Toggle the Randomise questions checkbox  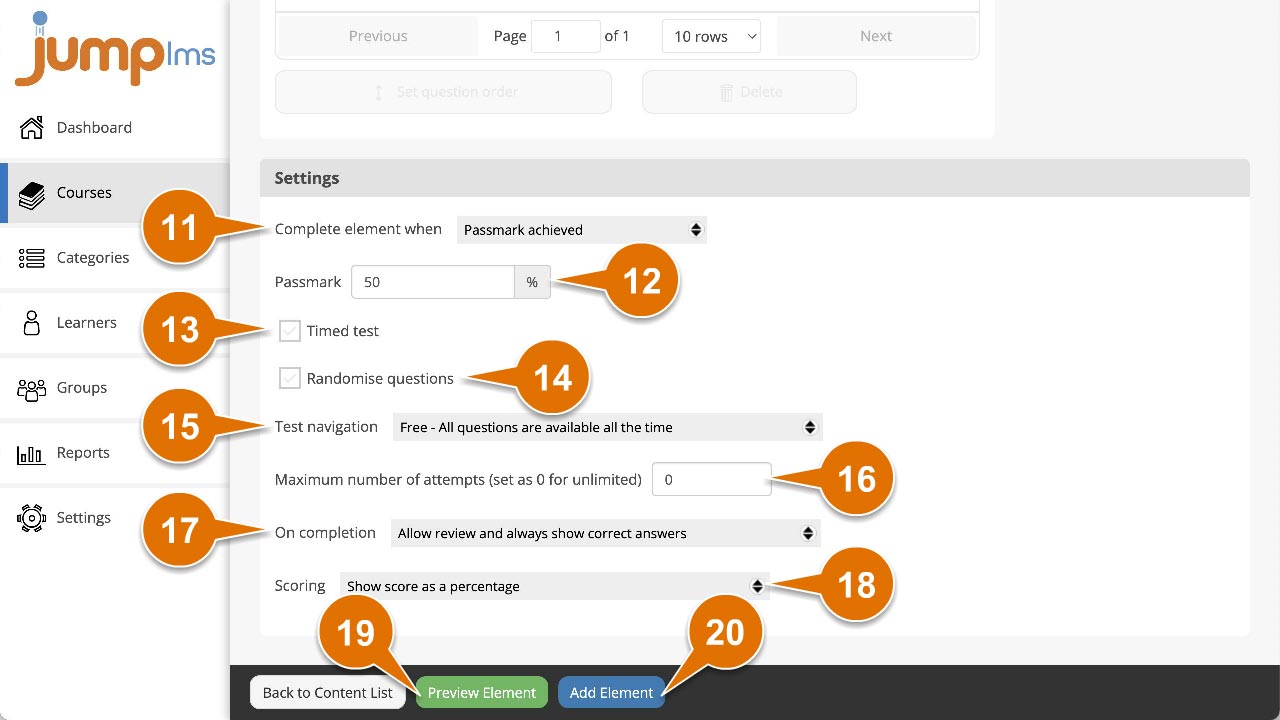point(289,378)
